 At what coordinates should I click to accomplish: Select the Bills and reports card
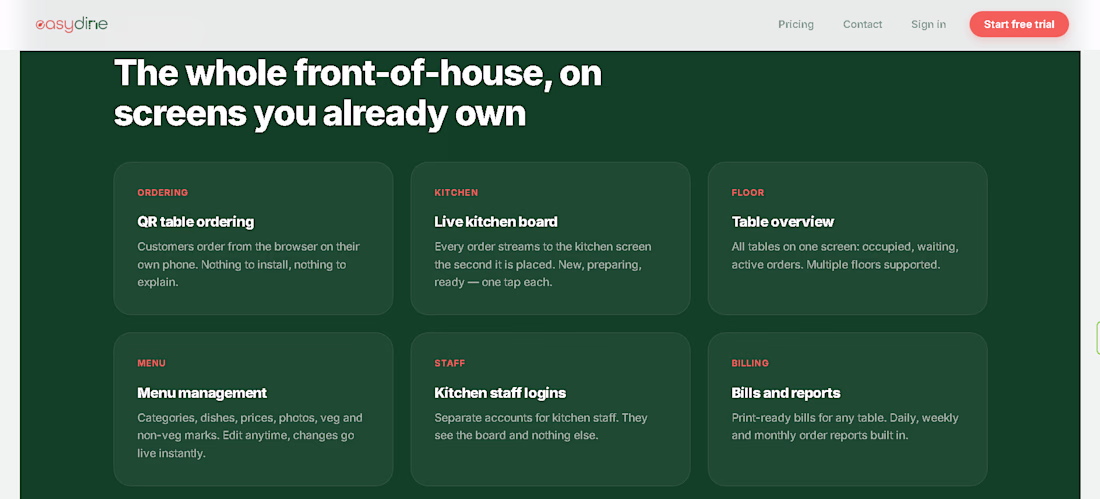847,409
